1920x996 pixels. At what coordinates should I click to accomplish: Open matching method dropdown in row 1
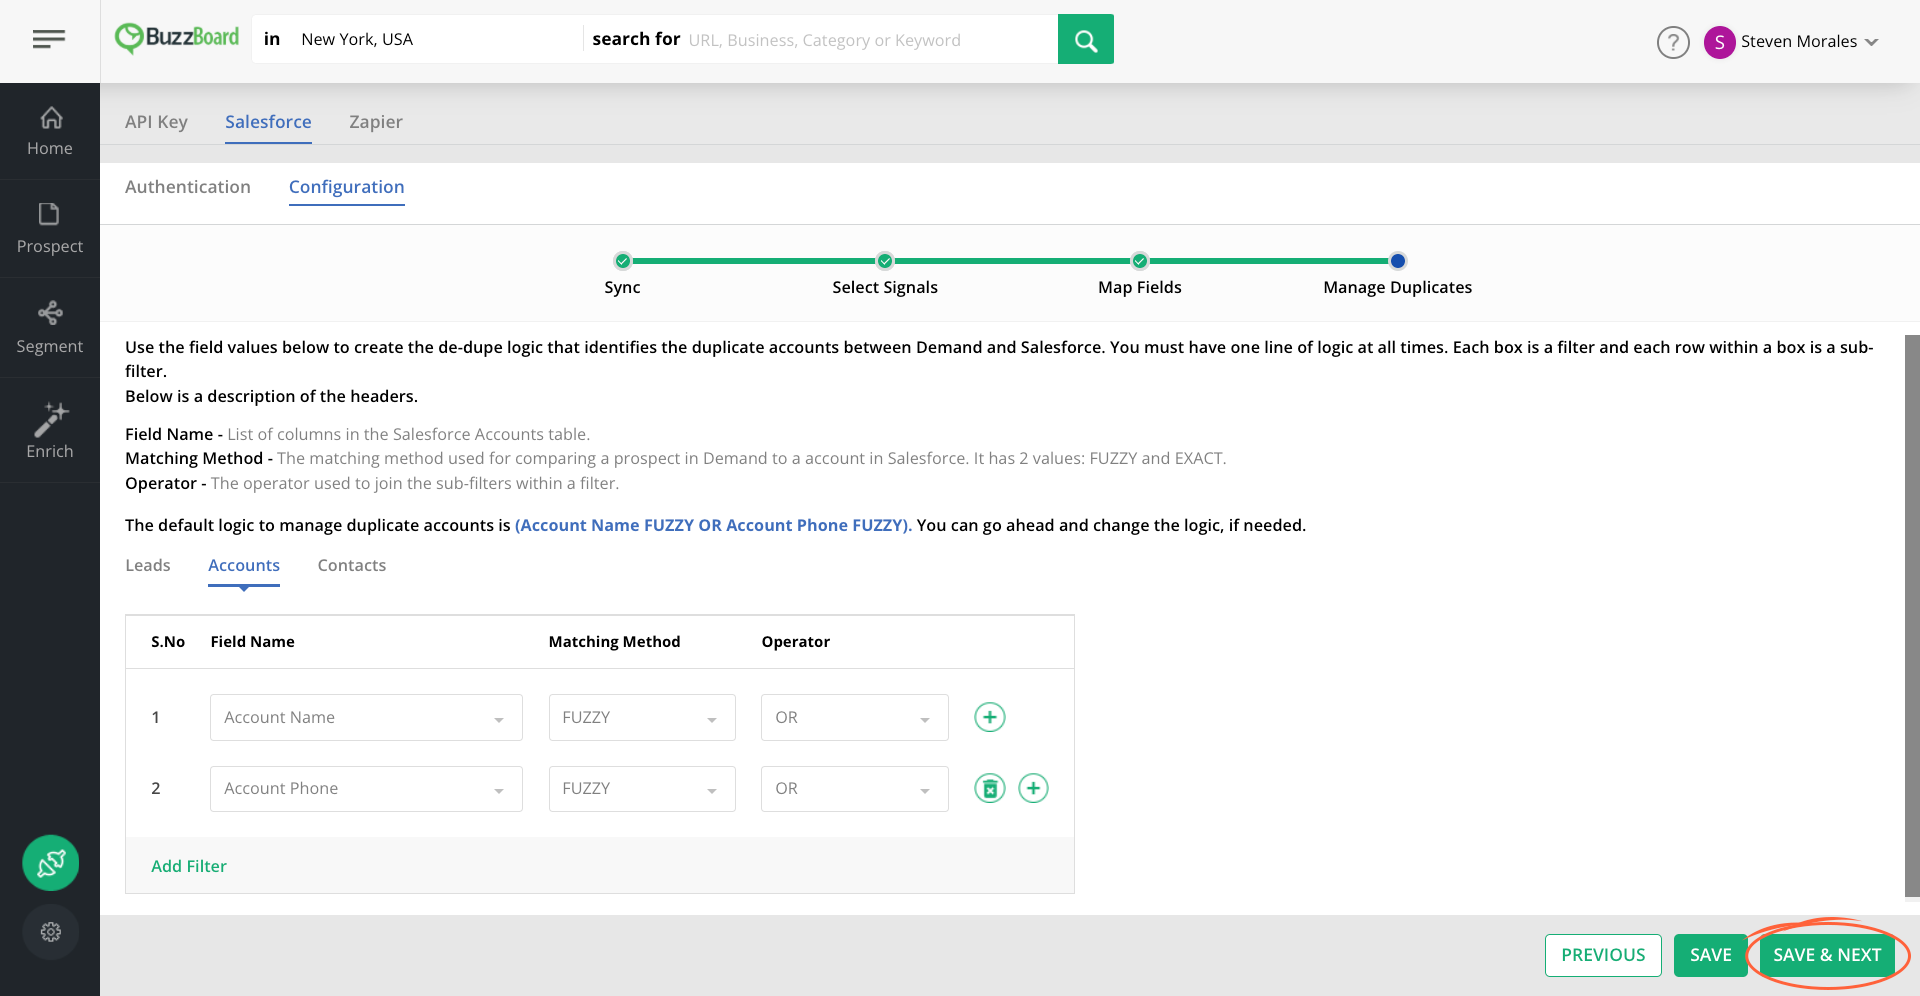coord(642,717)
